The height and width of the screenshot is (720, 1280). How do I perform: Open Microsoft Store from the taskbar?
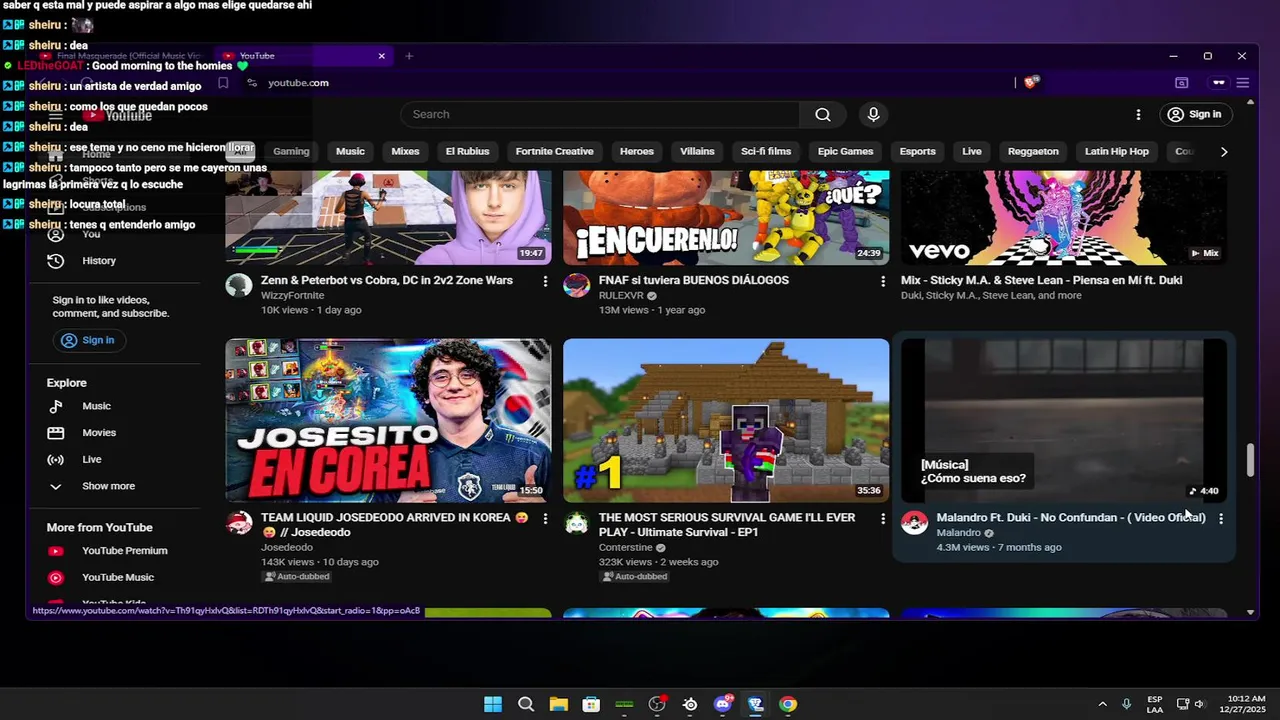(x=591, y=704)
